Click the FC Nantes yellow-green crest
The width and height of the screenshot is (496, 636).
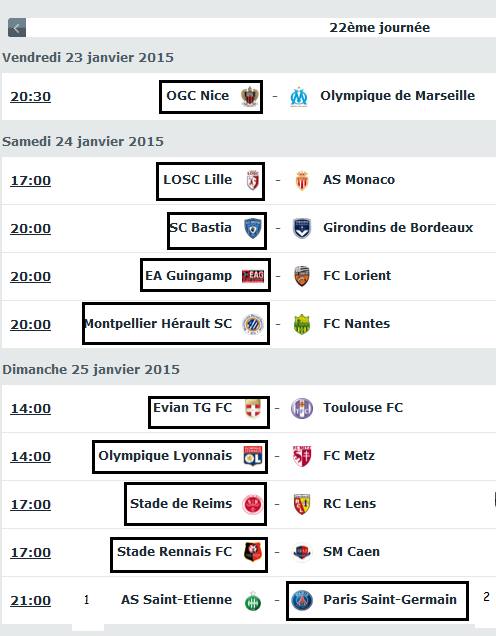(x=302, y=324)
